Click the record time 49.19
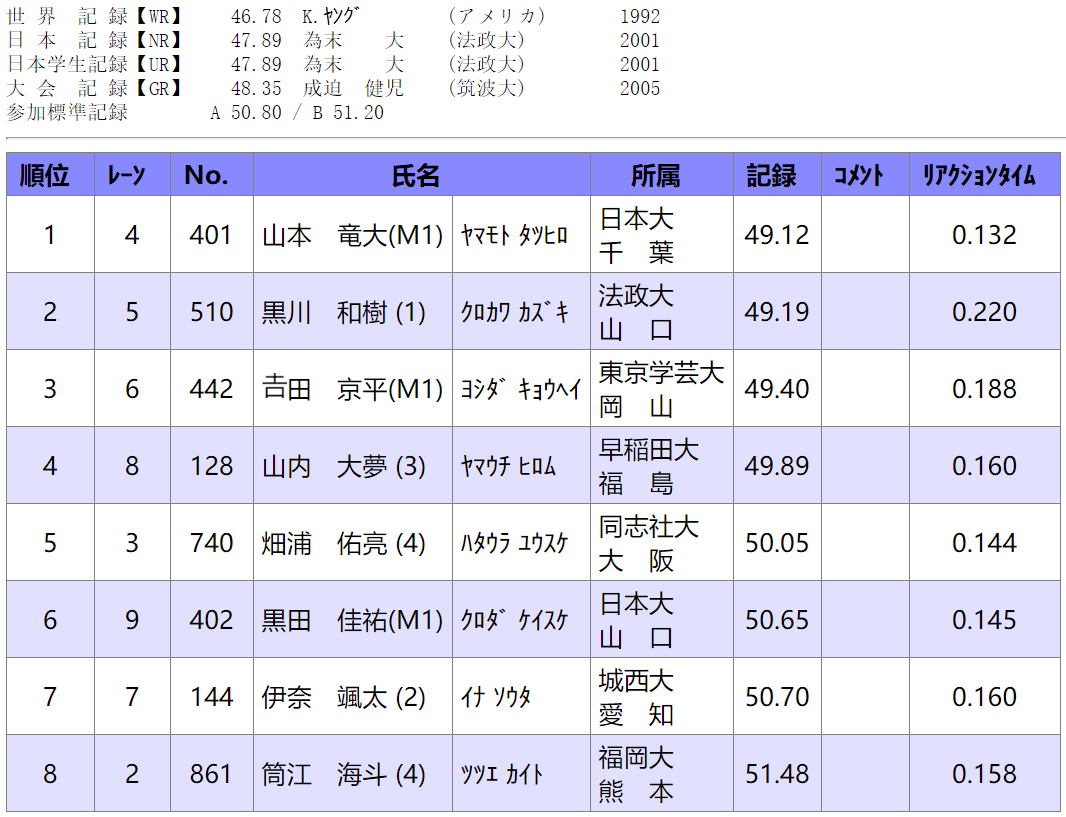 pyautogui.click(x=777, y=312)
